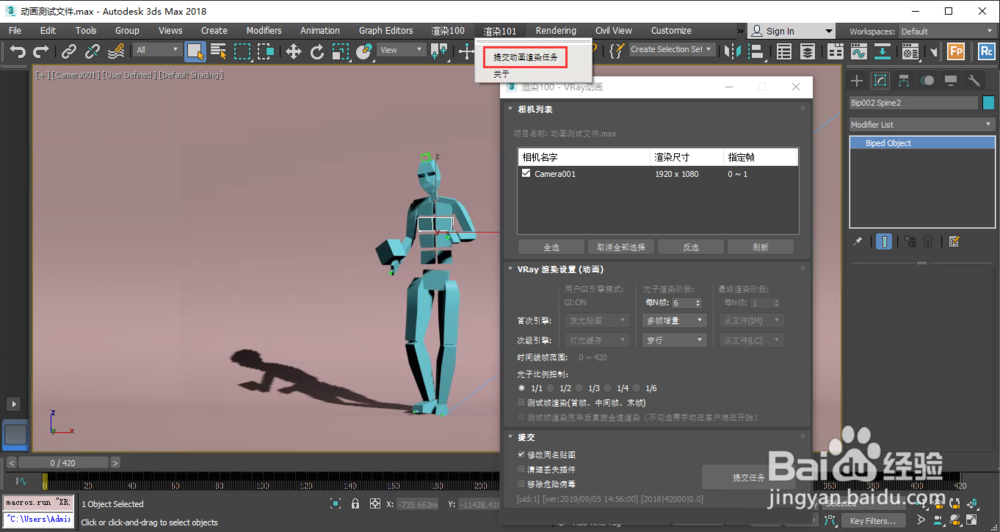Open the Workspaces Default dropdown
Screen dimensions: 1000x532
click(946, 31)
